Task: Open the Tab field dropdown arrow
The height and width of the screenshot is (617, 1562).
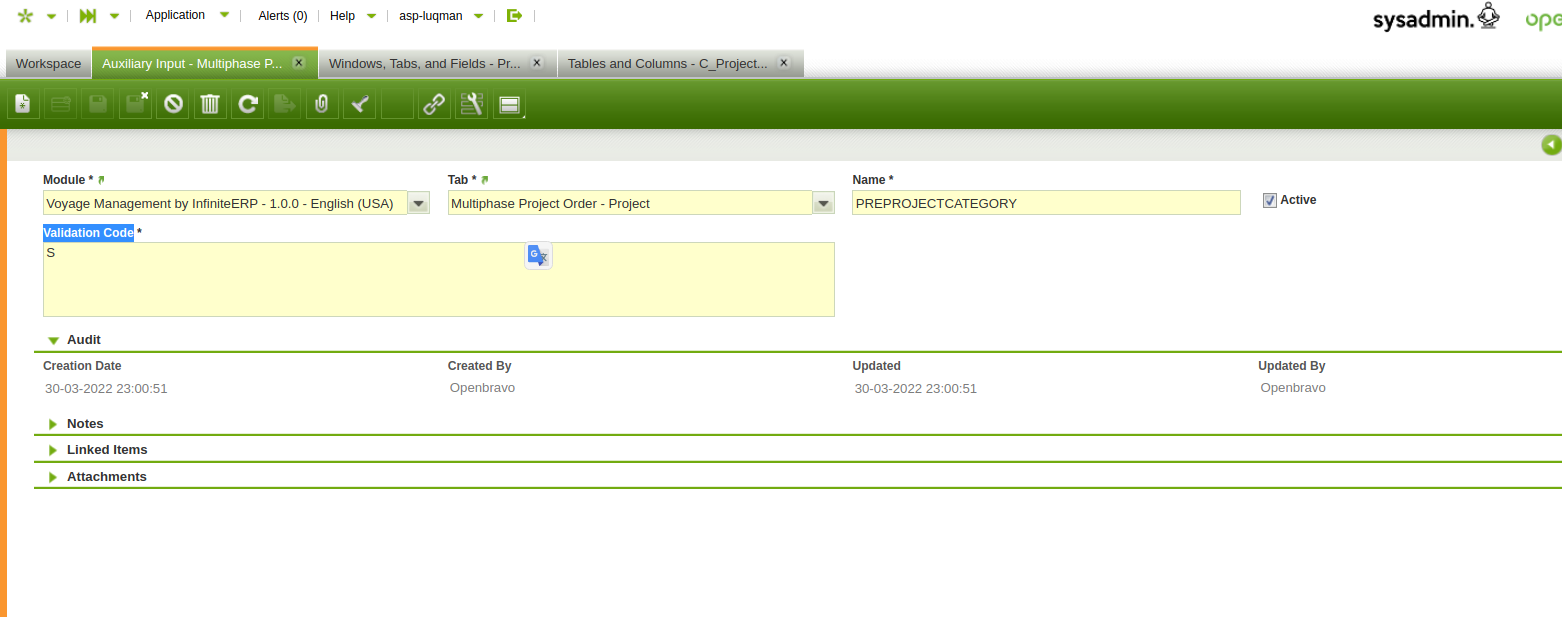Action: pos(823,204)
